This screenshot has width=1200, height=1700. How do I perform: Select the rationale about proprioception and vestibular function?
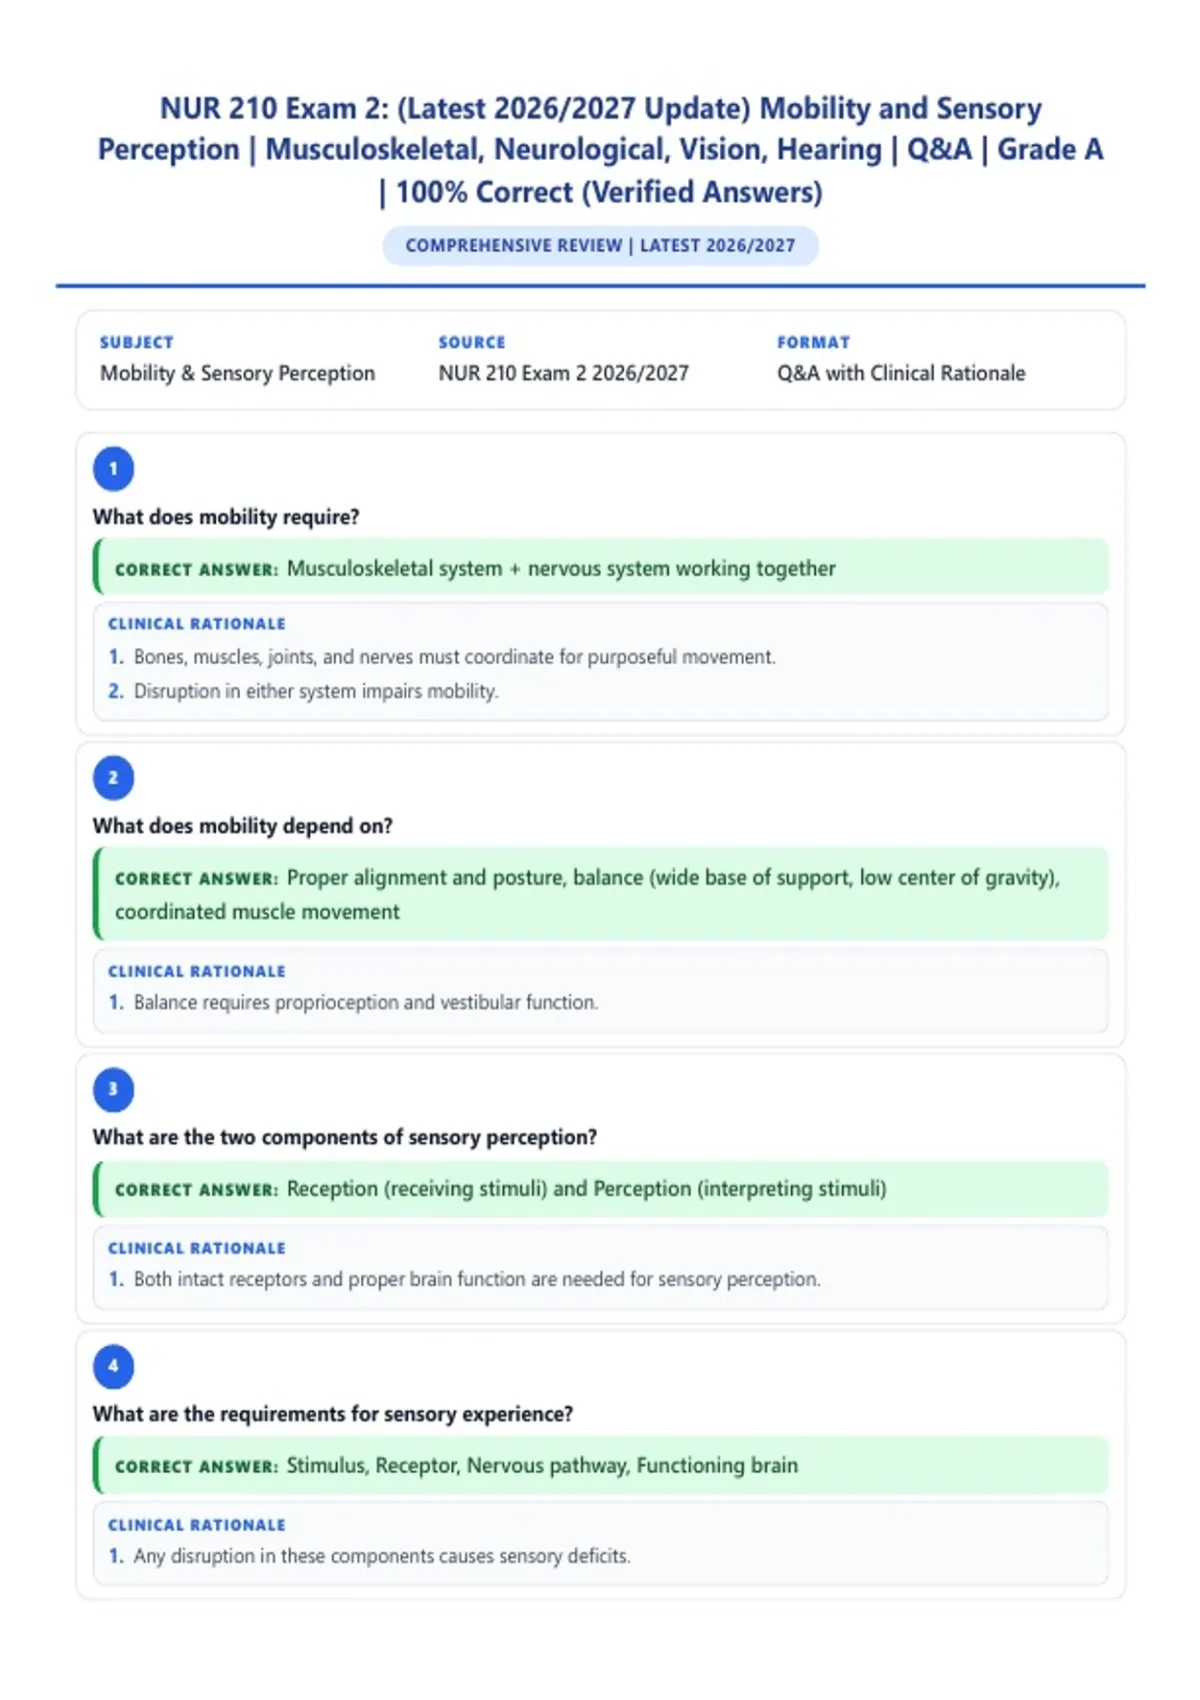coord(366,1002)
